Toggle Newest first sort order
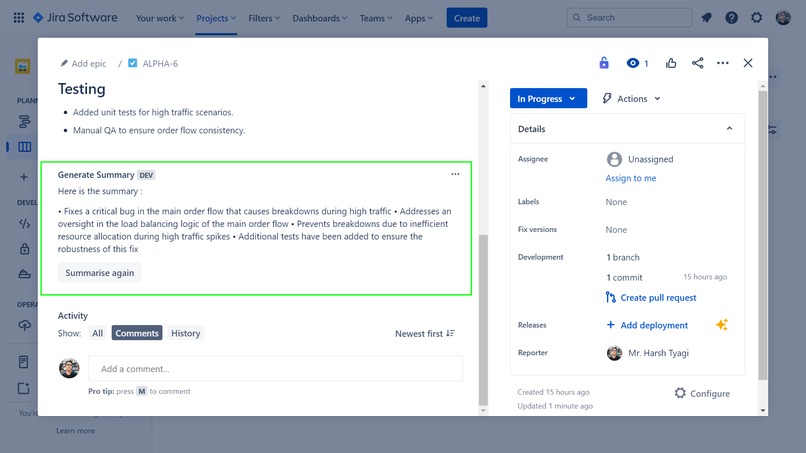Viewport: 806px width, 453px height. (x=425, y=334)
